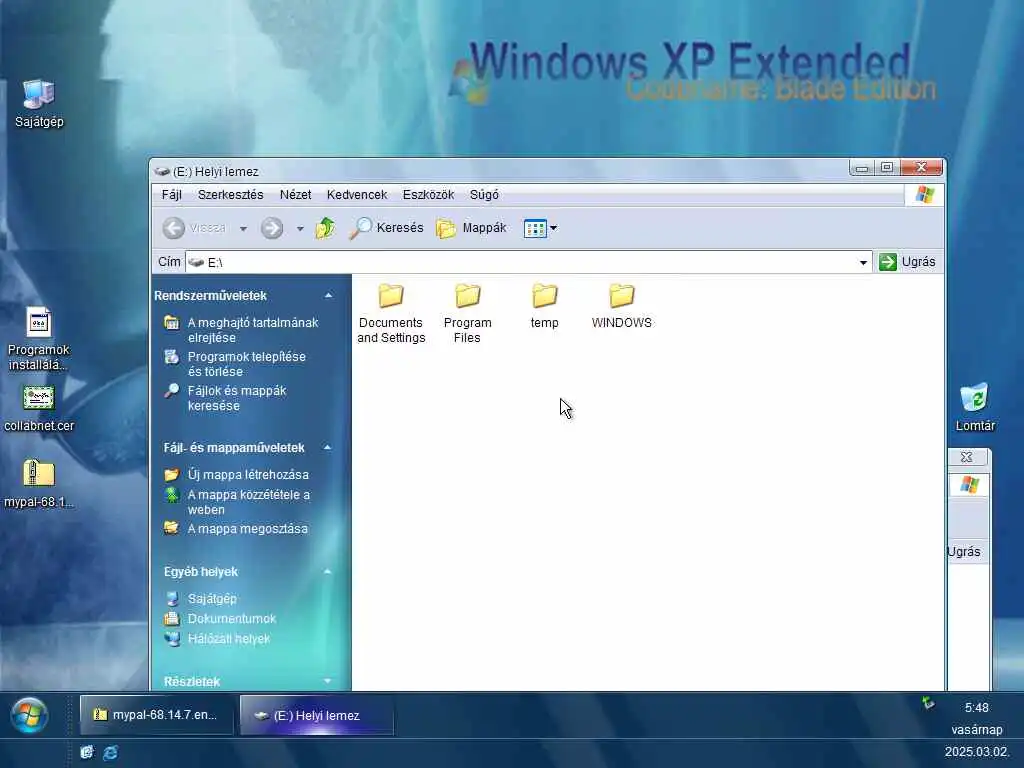Select the temp folder

[x=544, y=306]
